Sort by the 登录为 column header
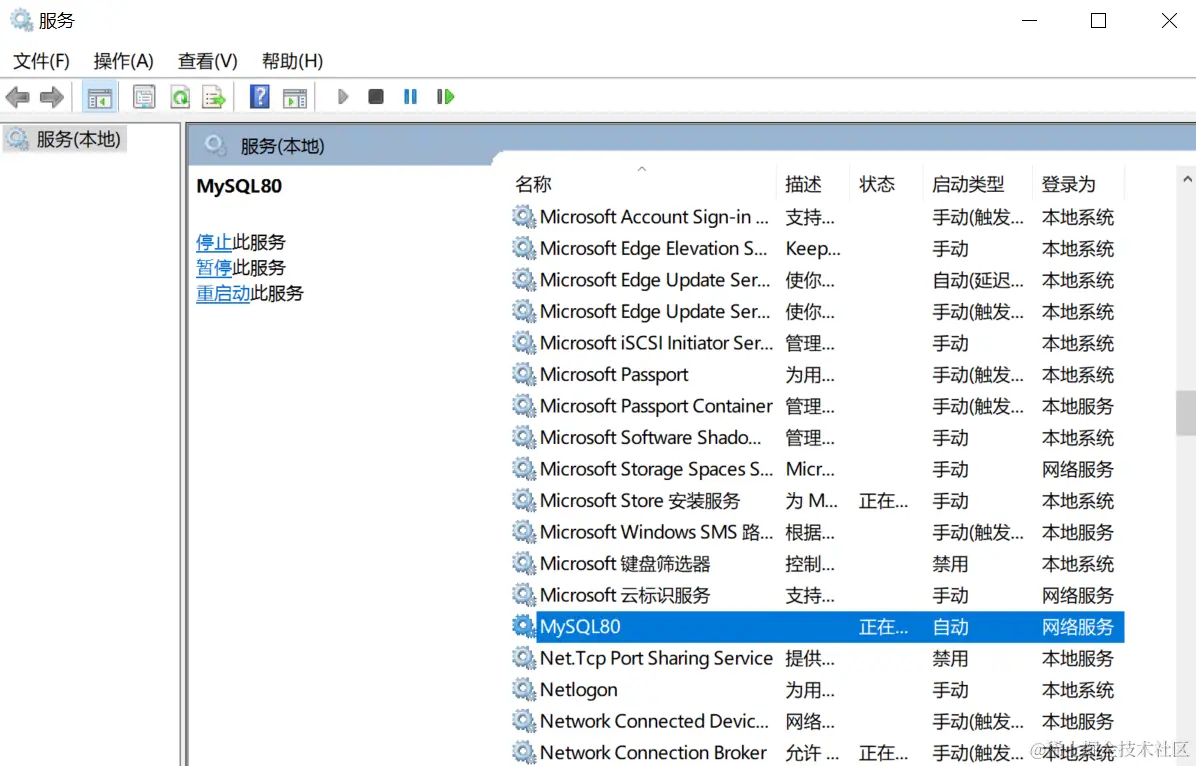 [x=1078, y=184]
